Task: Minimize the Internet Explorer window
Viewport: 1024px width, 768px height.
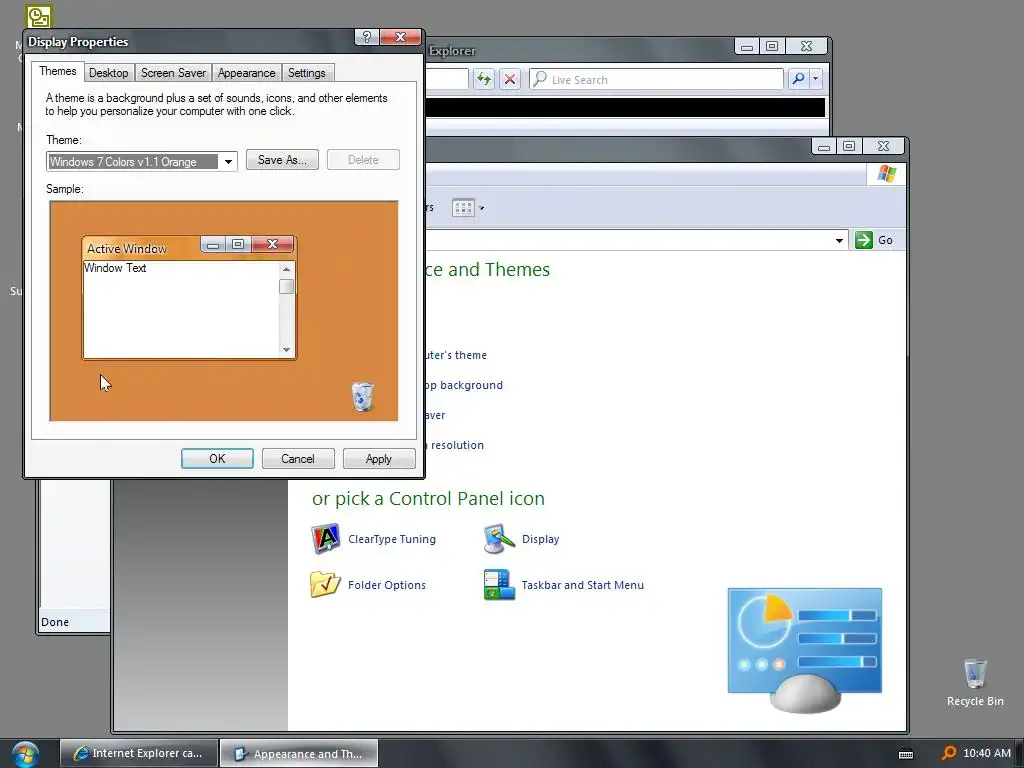Action: click(x=746, y=46)
